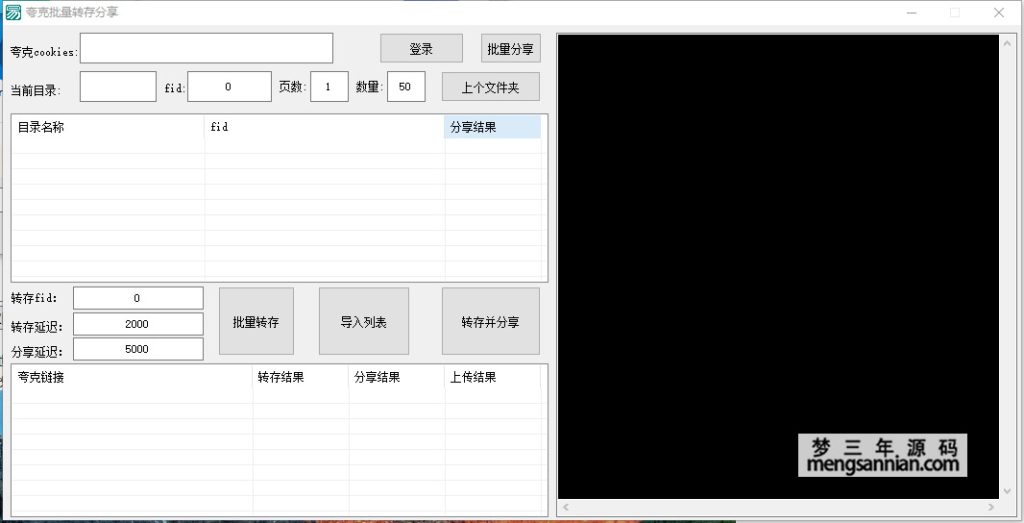Focus the 夸克cookies input field
This screenshot has height=523, width=1024.
click(x=206, y=48)
